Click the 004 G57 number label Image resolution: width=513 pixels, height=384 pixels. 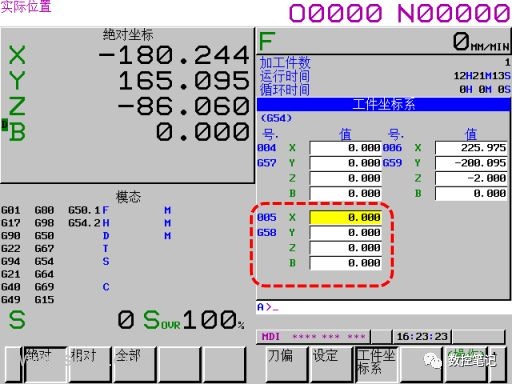[x=267, y=148]
